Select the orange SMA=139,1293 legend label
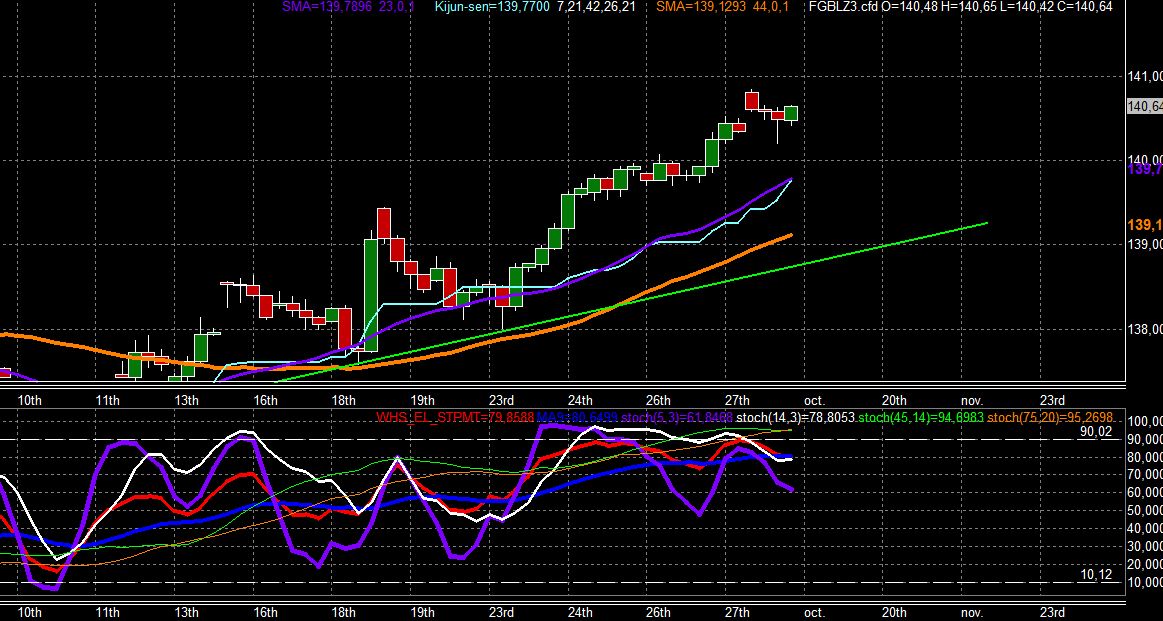Image resolution: width=1163 pixels, height=621 pixels. pyautogui.click(x=723, y=7)
